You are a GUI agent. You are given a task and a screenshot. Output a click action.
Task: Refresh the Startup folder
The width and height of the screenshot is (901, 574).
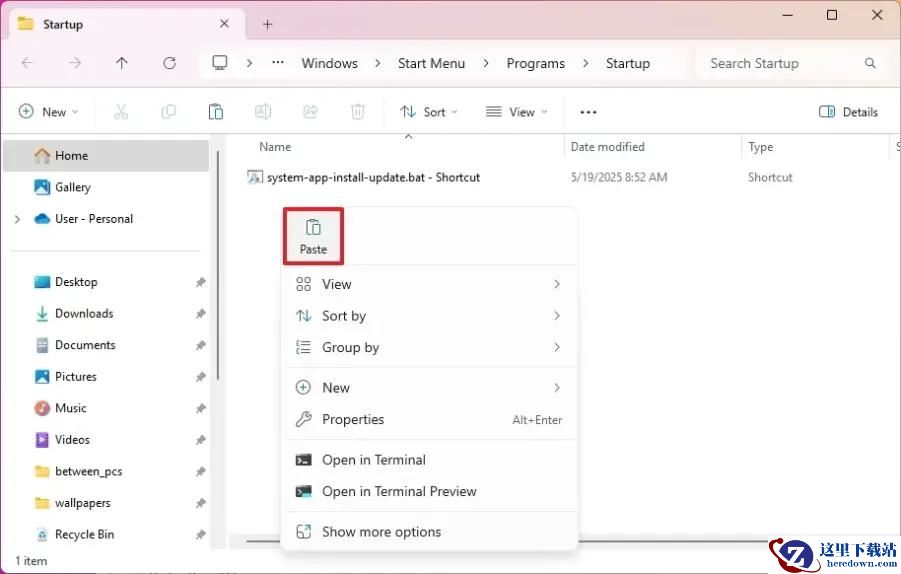coord(169,63)
